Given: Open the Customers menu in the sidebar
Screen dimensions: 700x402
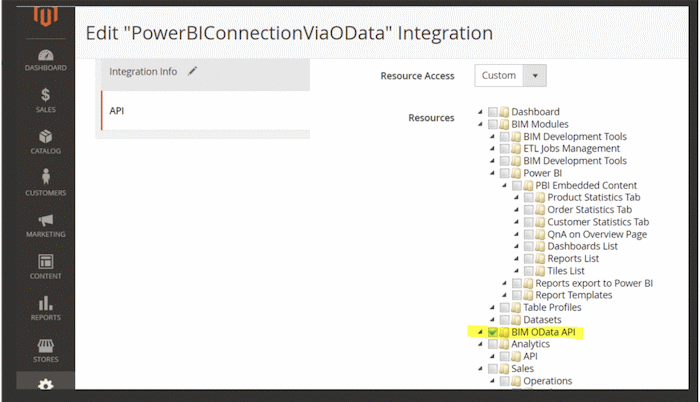Looking at the screenshot, I should (46, 183).
